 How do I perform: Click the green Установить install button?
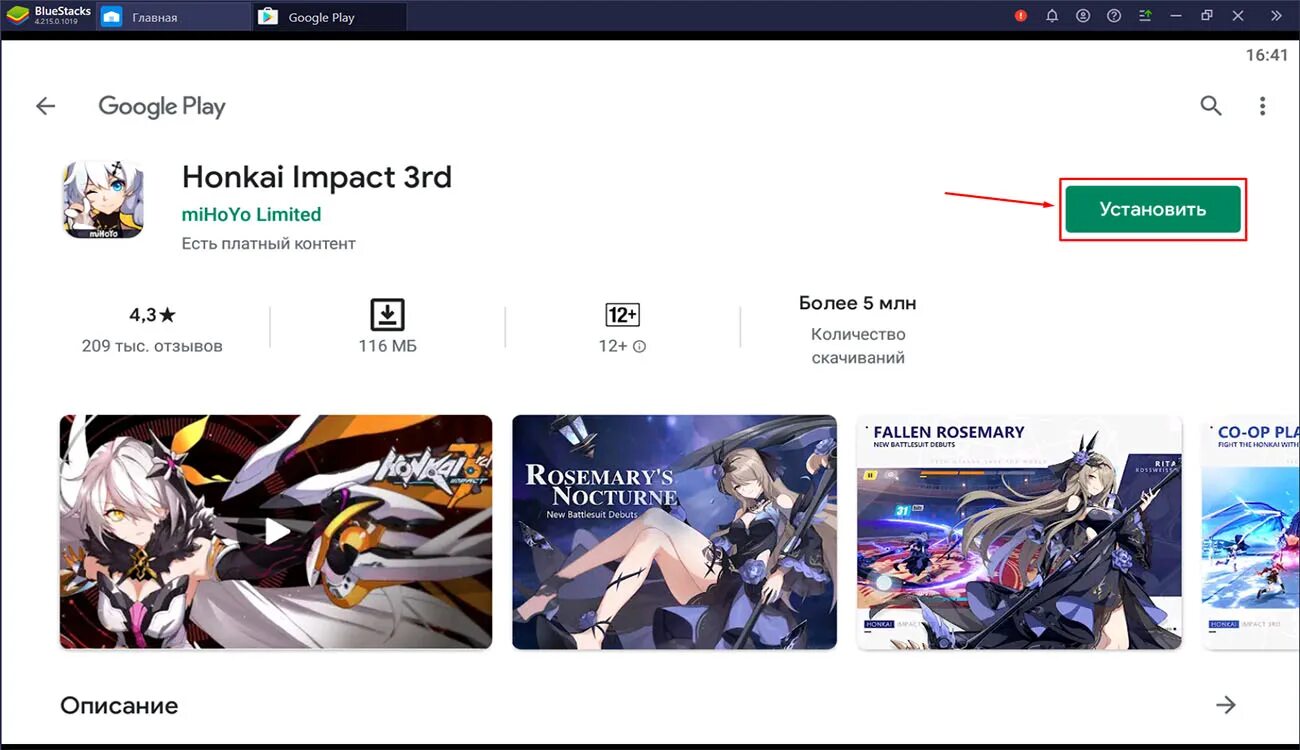pyautogui.click(x=1152, y=209)
